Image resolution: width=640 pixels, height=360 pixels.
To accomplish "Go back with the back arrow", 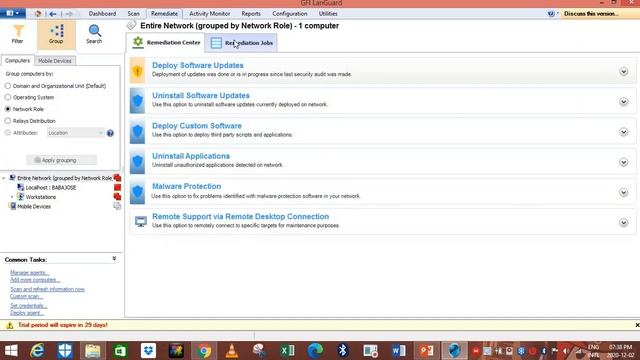I will point(53,13).
